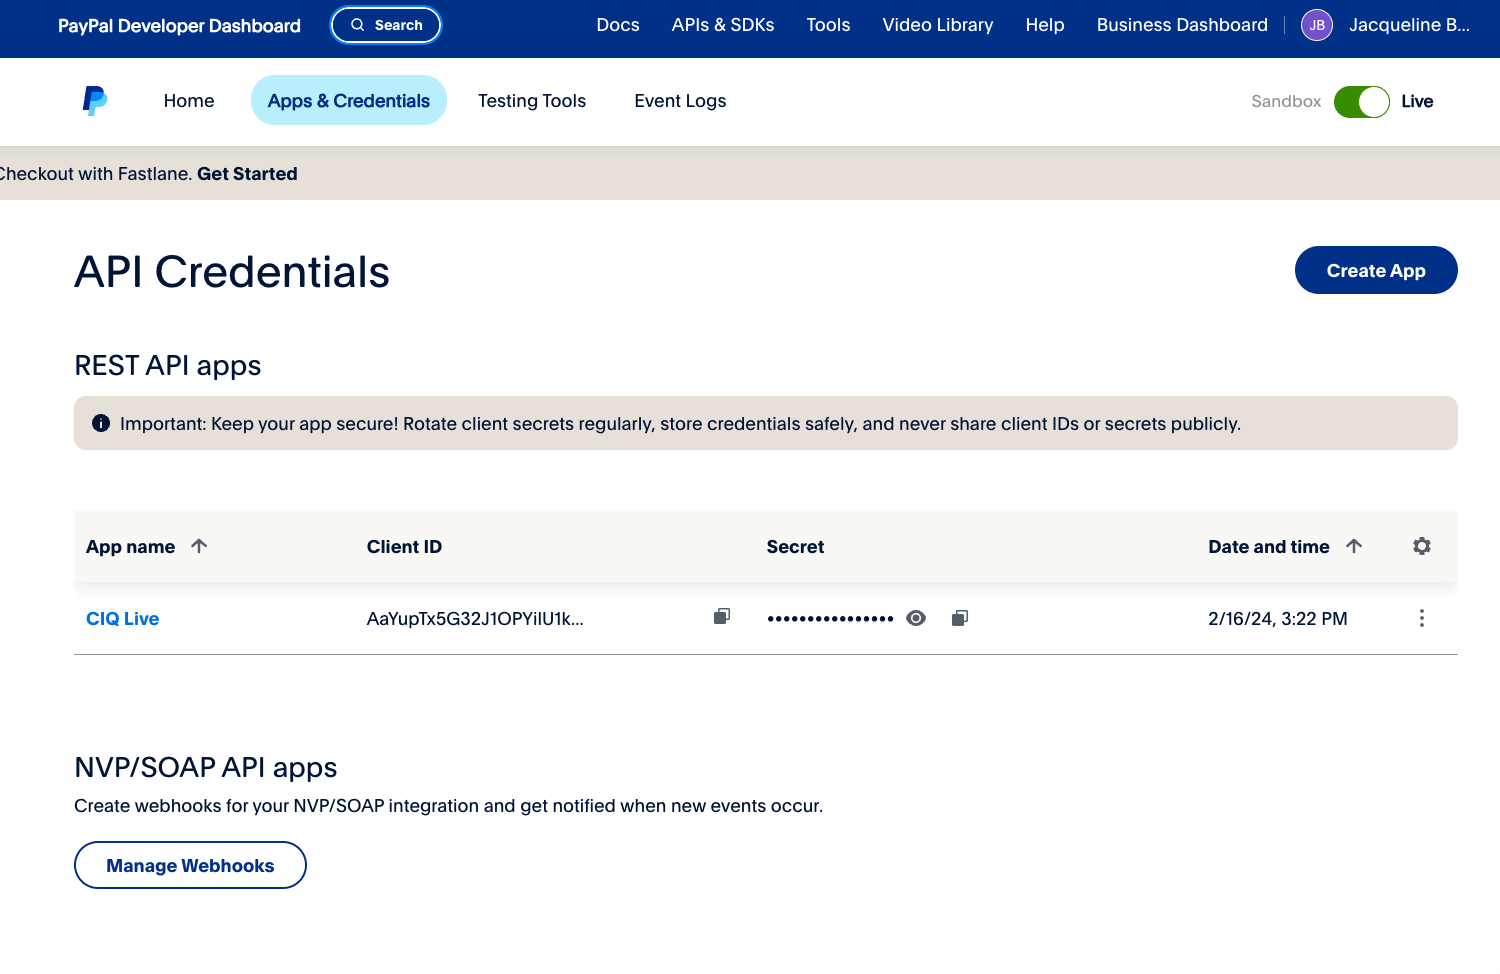
Task: Click the JB user avatar
Action: pos(1316,25)
